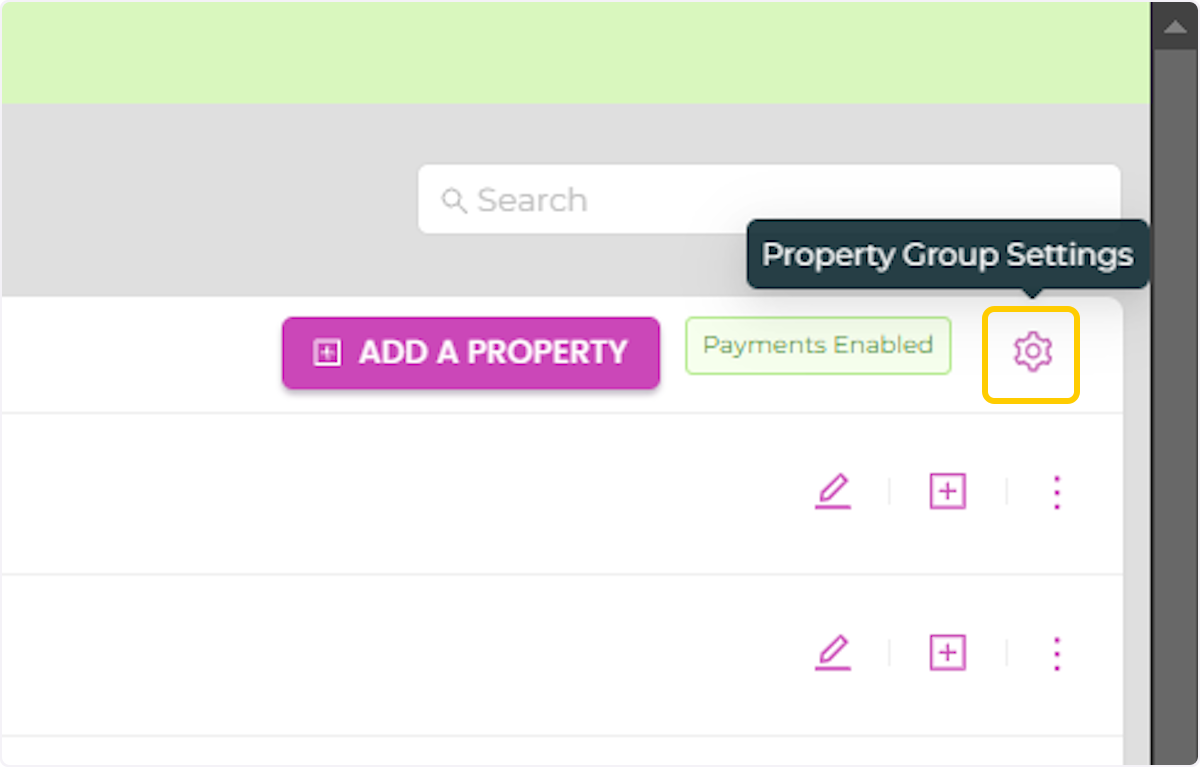Viewport: 1200px width, 767px height.
Task: Click the plus square icon in first row
Action: point(947,491)
